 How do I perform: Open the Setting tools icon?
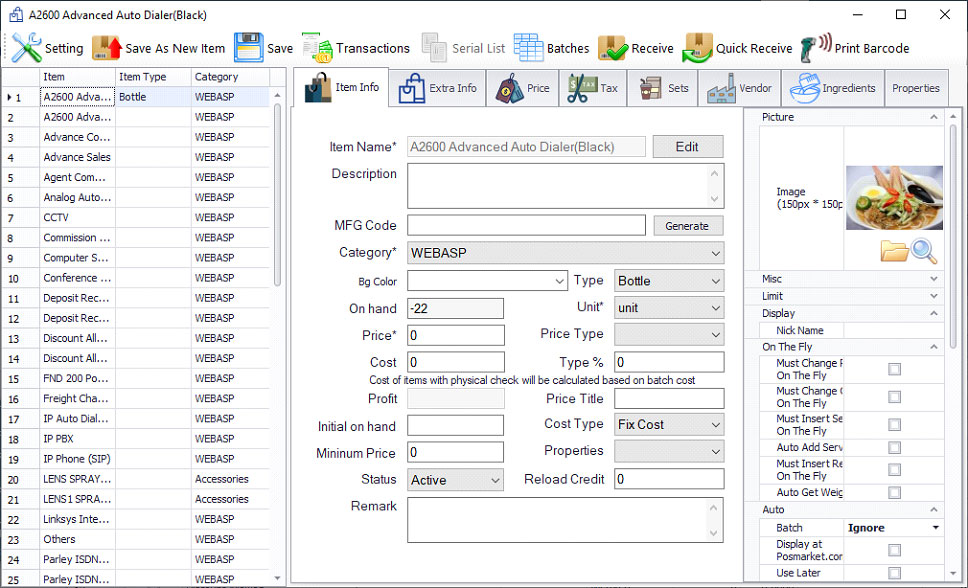pos(27,48)
